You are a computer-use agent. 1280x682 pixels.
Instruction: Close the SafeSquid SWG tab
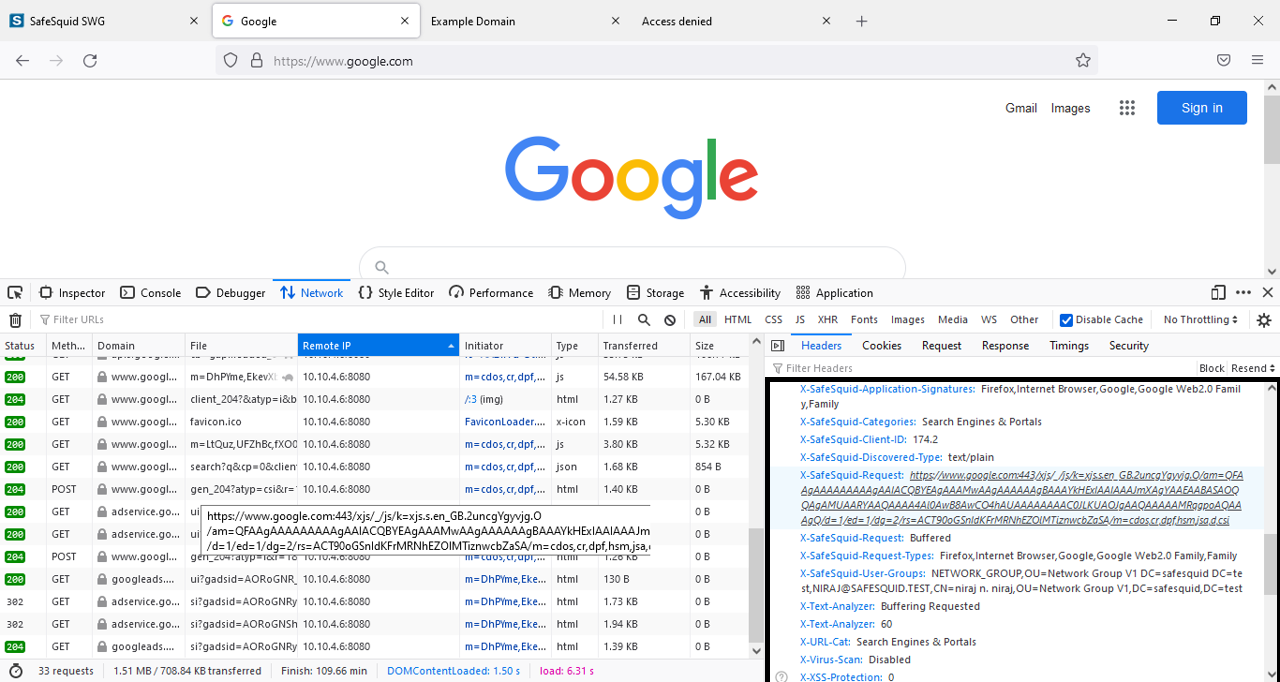(x=194, y=21)
